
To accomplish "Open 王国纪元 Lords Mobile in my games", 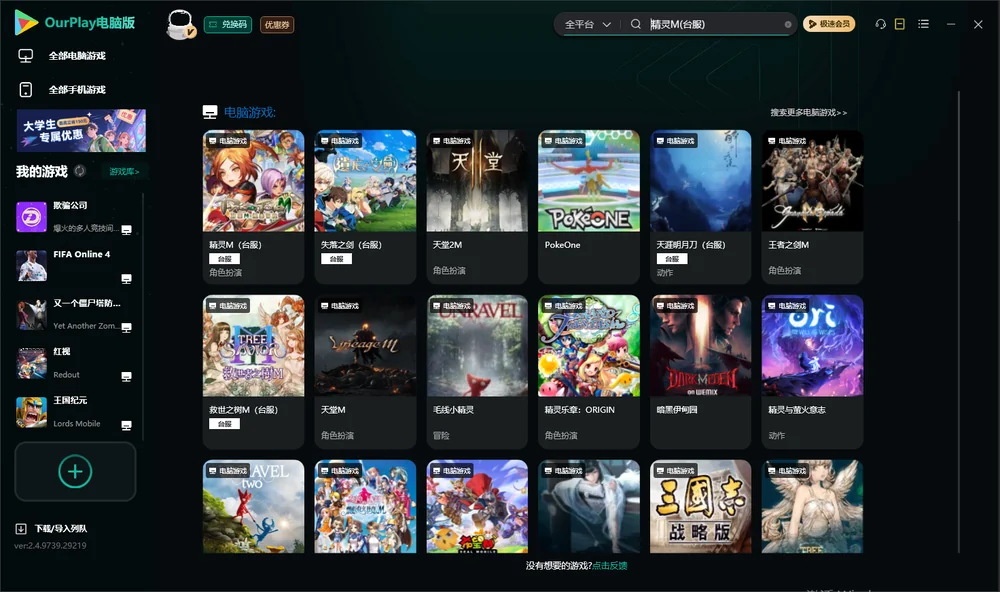I will click(x=75, y=412).
